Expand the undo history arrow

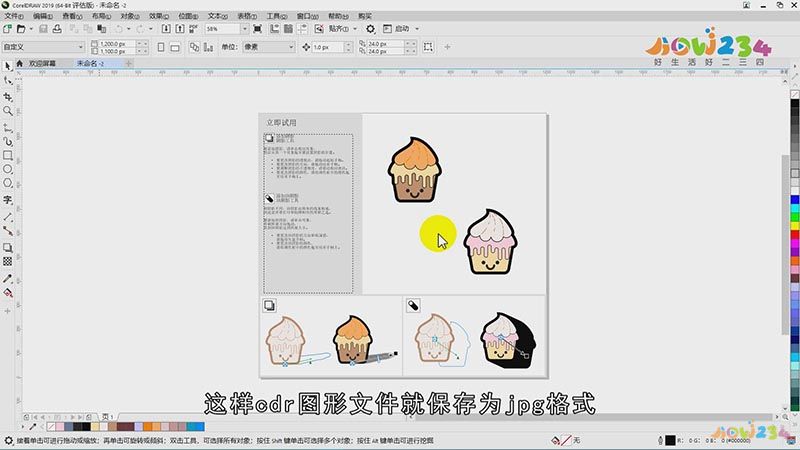(128, 29)
